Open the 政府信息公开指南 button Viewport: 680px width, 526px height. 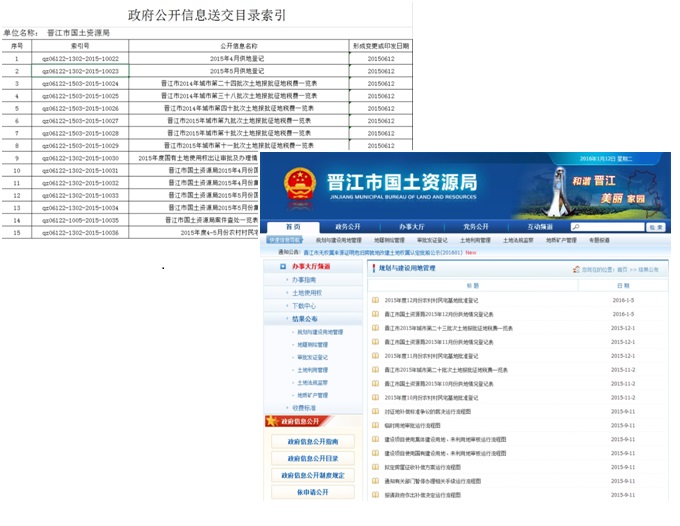tap(312, 441)
